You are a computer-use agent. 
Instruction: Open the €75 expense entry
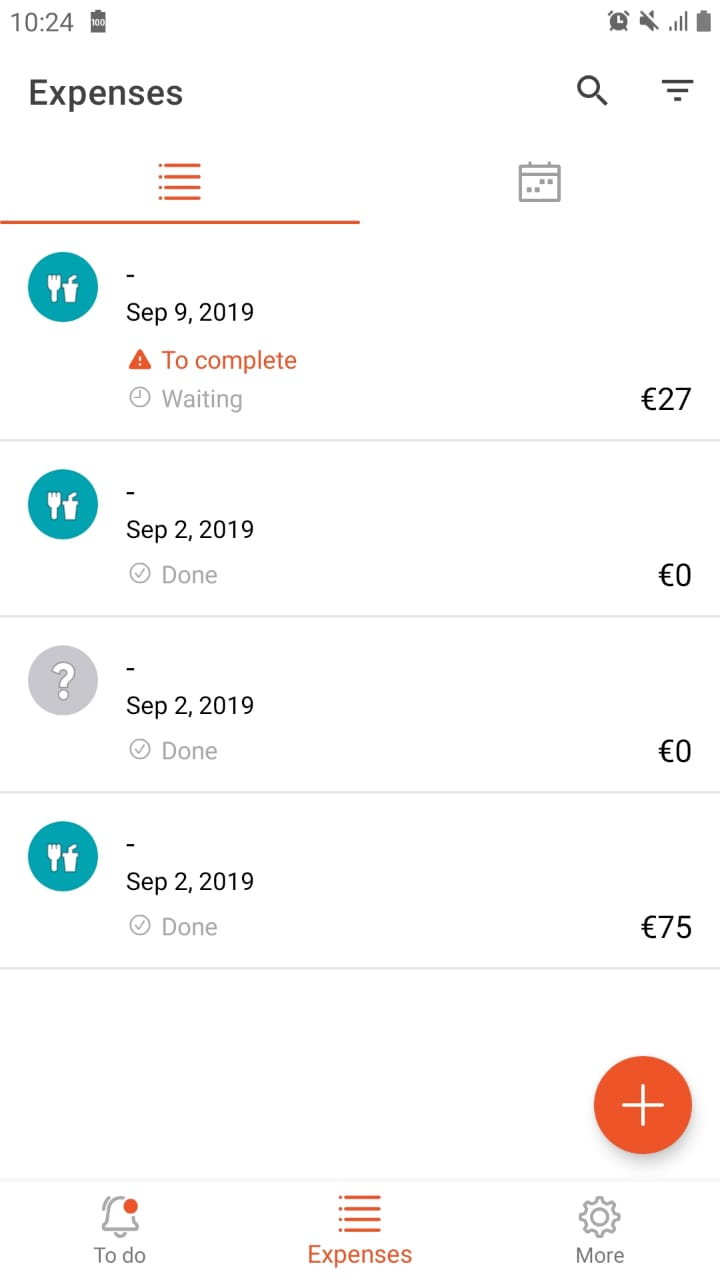[x=360, y=881]
